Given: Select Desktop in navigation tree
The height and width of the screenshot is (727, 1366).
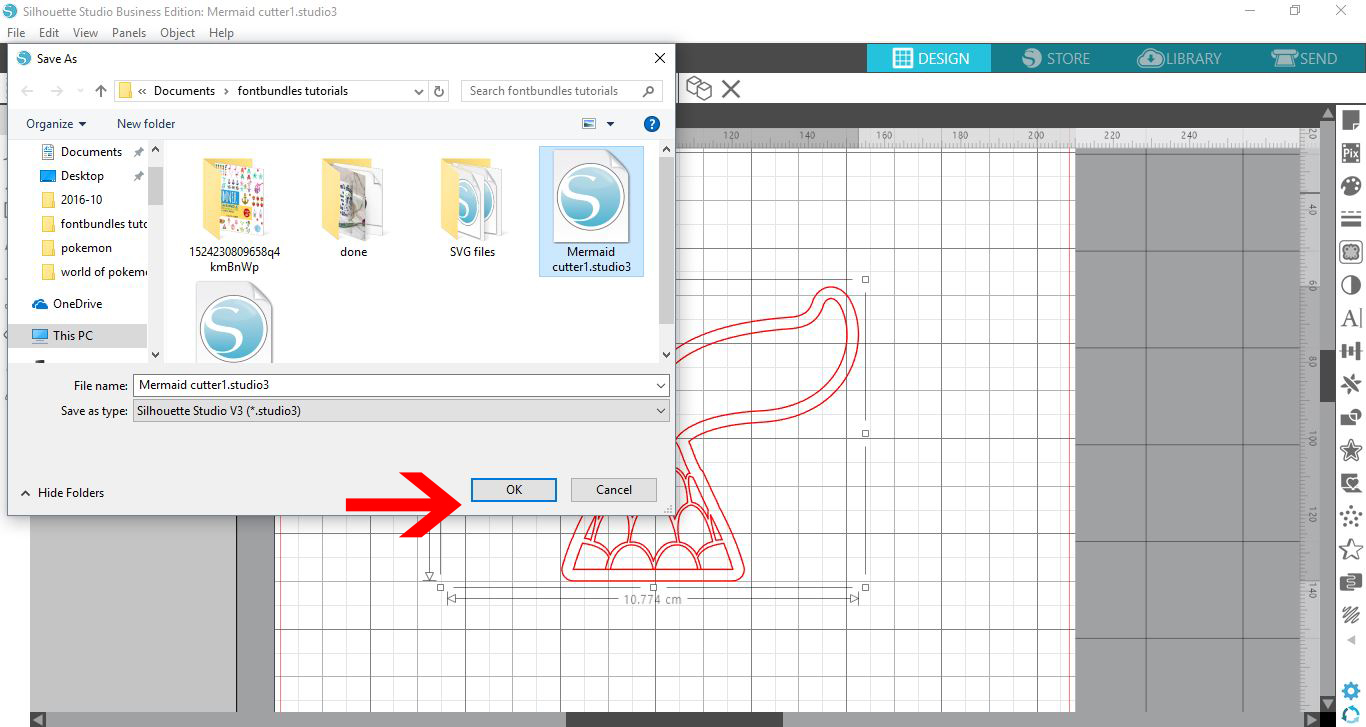Looking at the screenshot, I should (x=82, y=176).
